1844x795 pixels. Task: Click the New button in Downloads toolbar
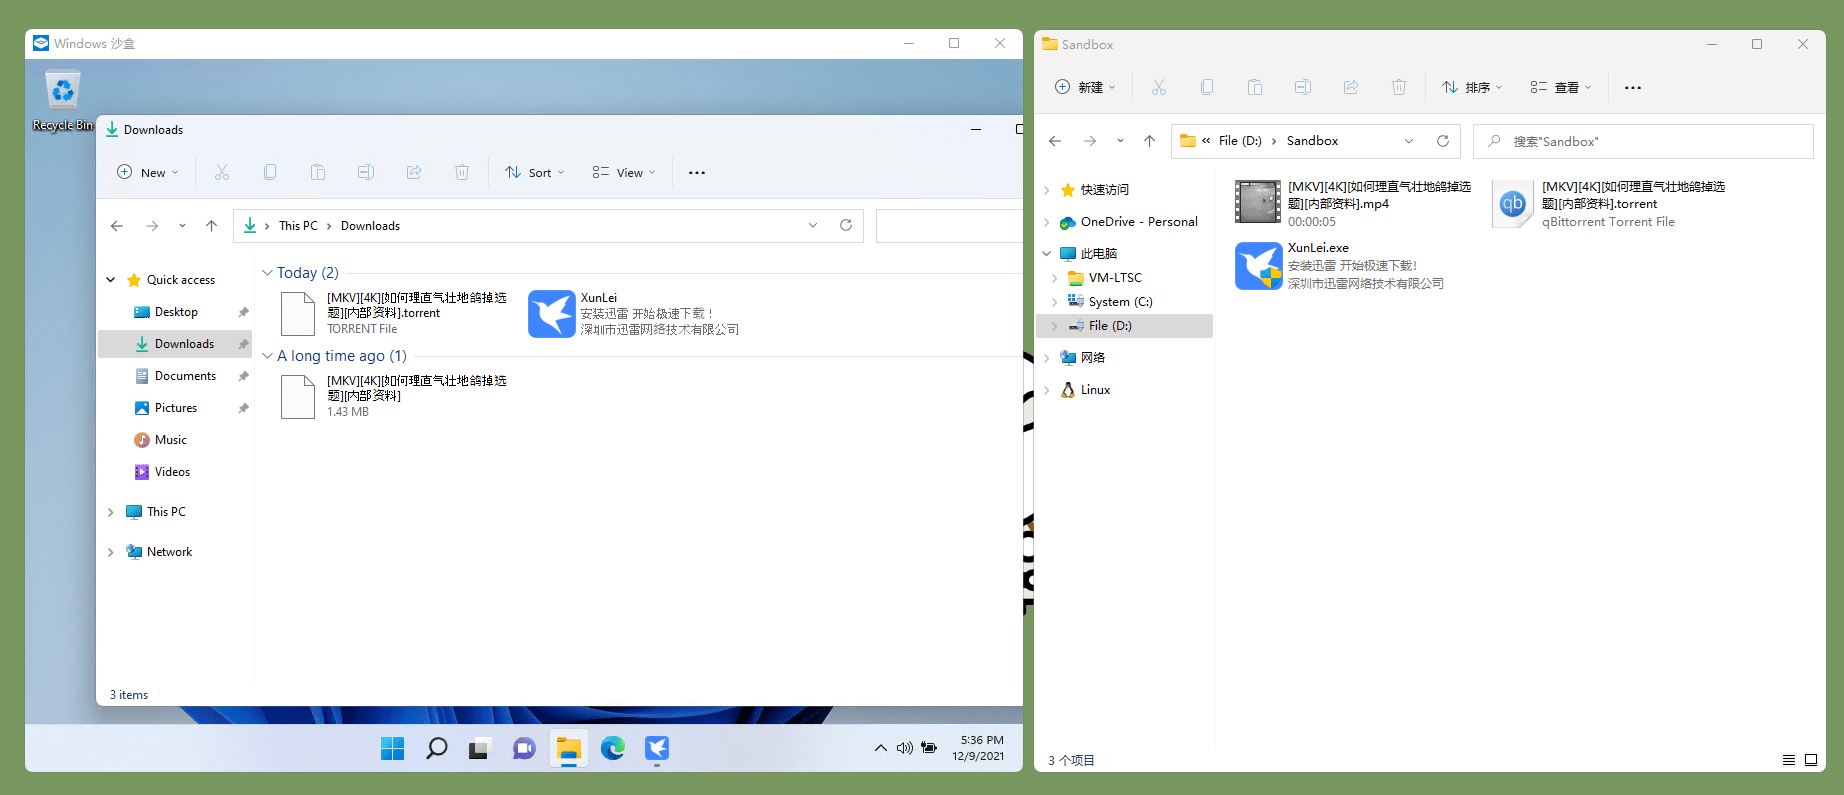pos(148,173)
